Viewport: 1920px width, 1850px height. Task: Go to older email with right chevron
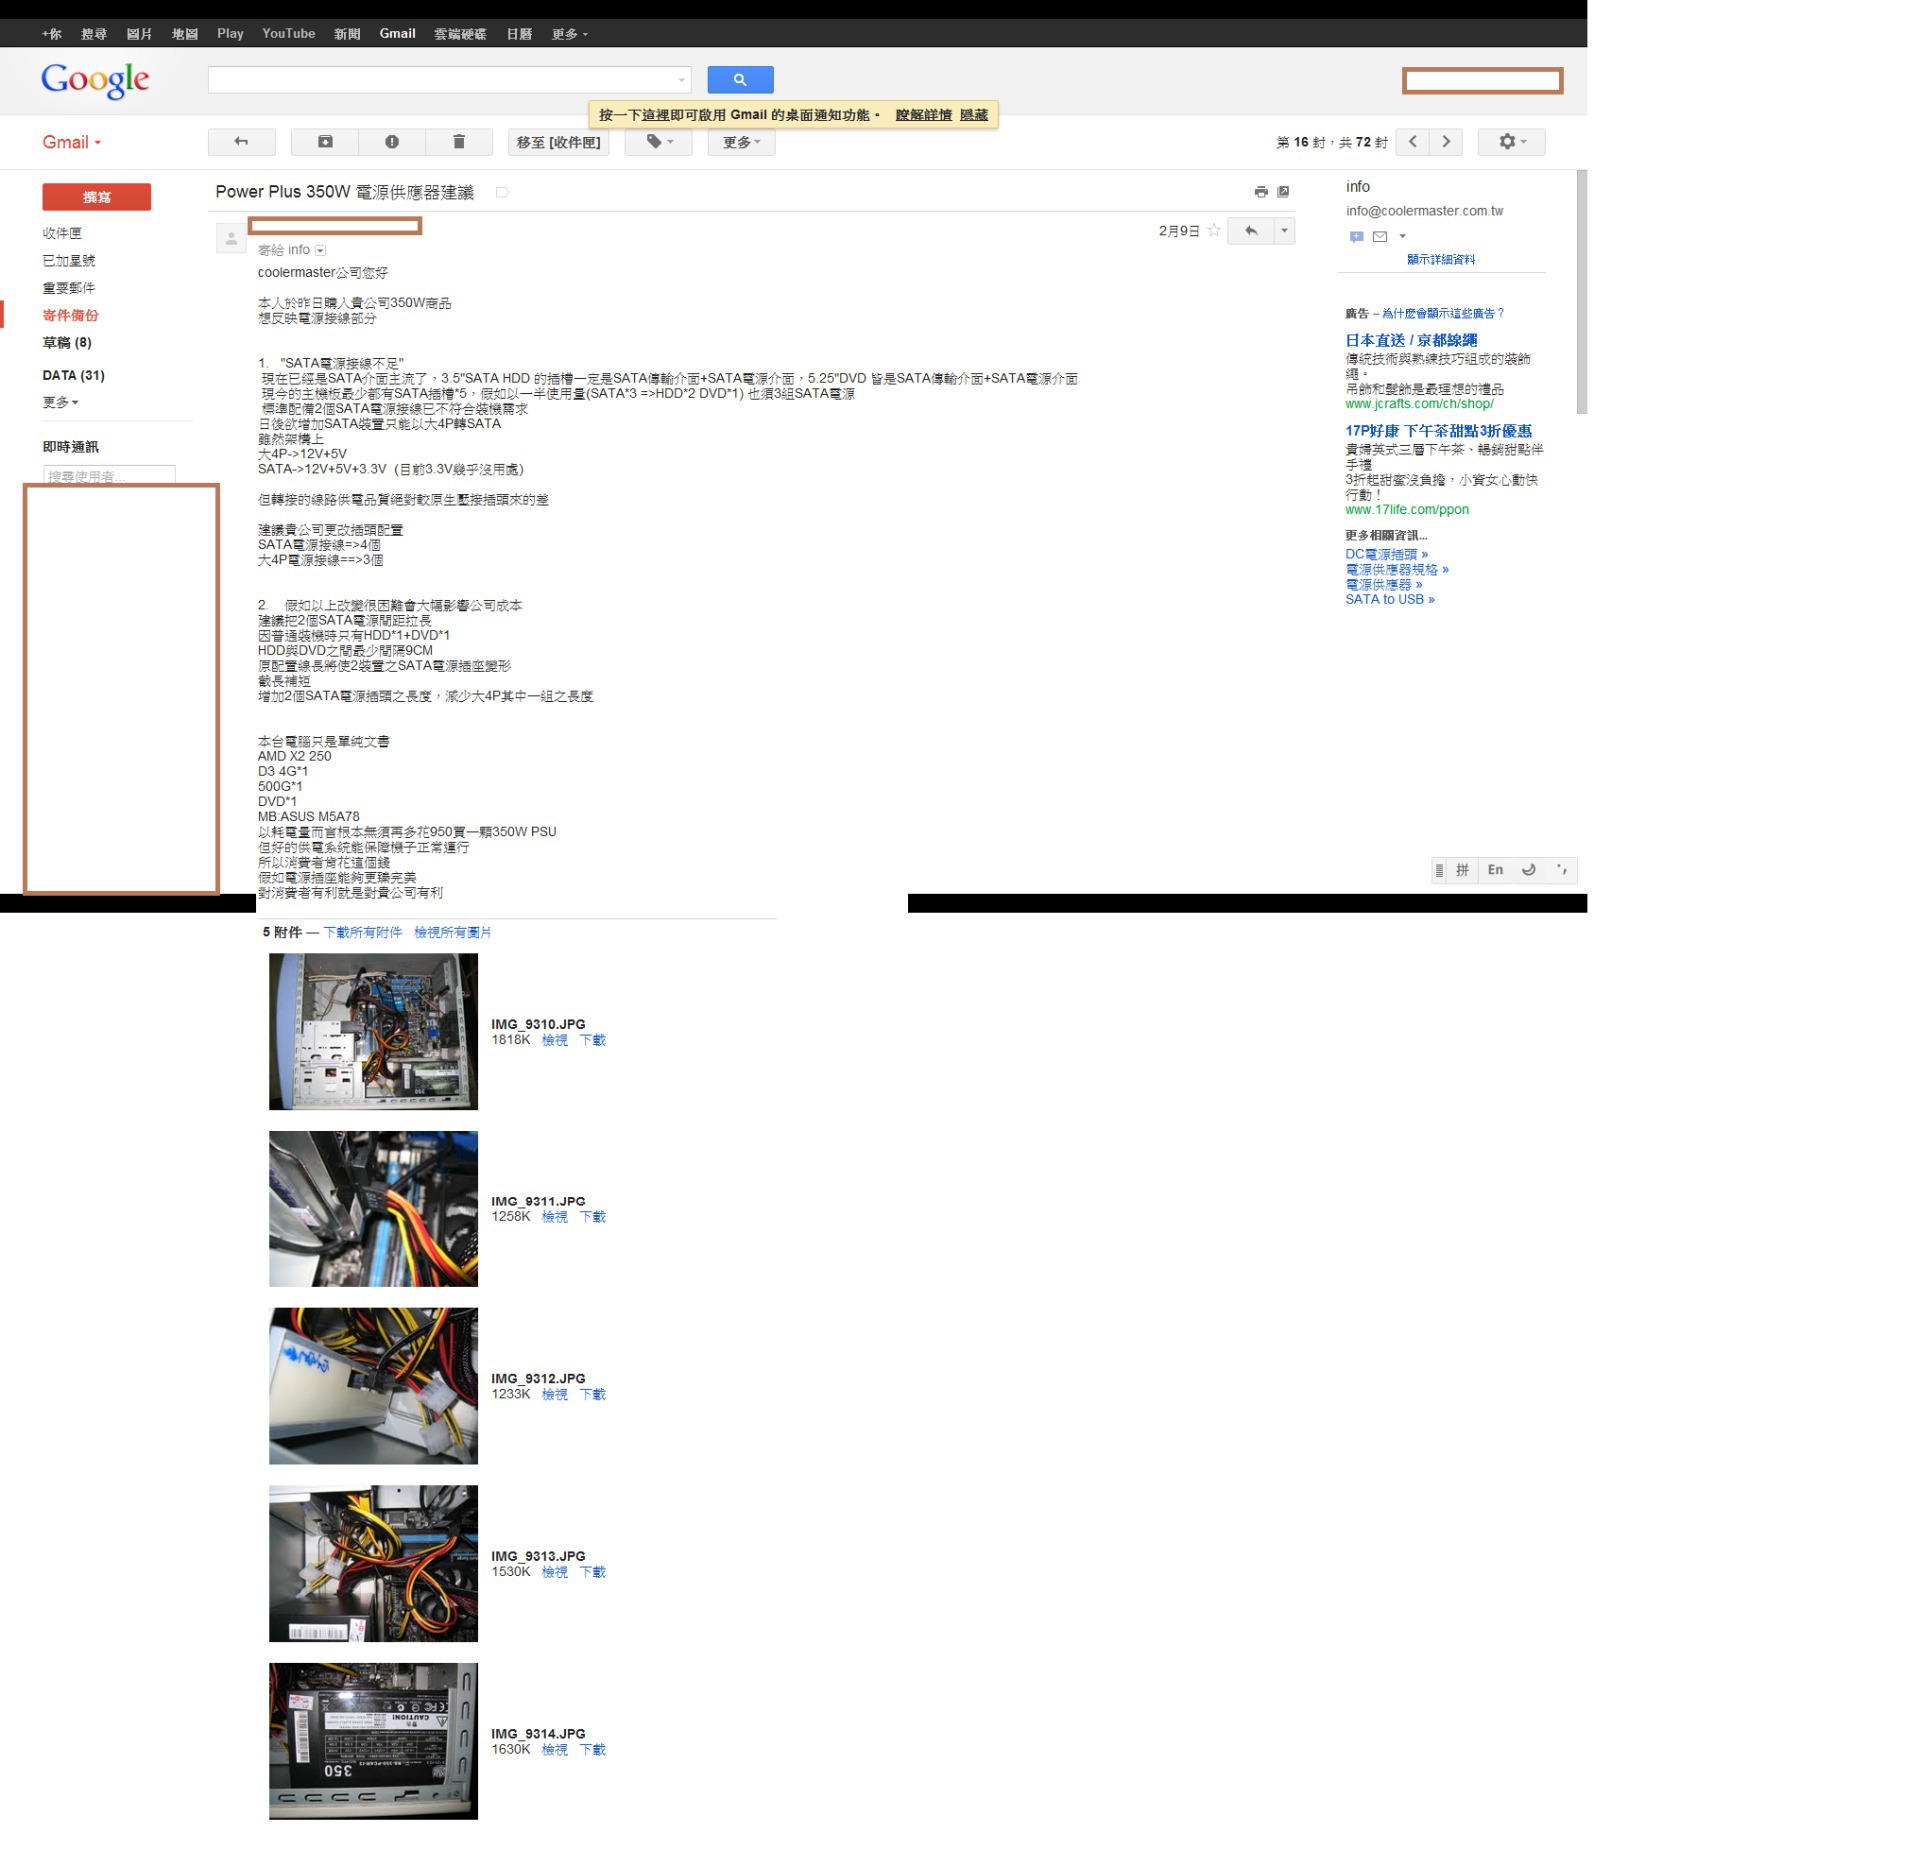1446,142
